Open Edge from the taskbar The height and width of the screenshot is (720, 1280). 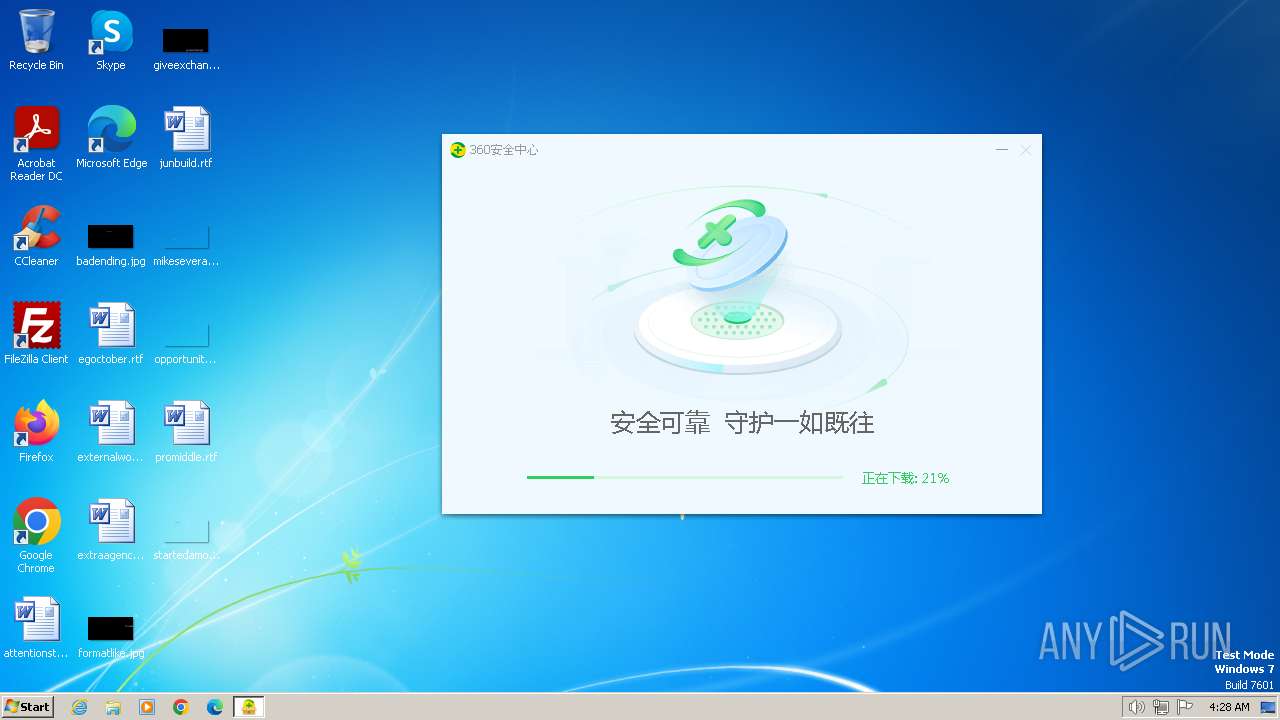pos(215,707)
